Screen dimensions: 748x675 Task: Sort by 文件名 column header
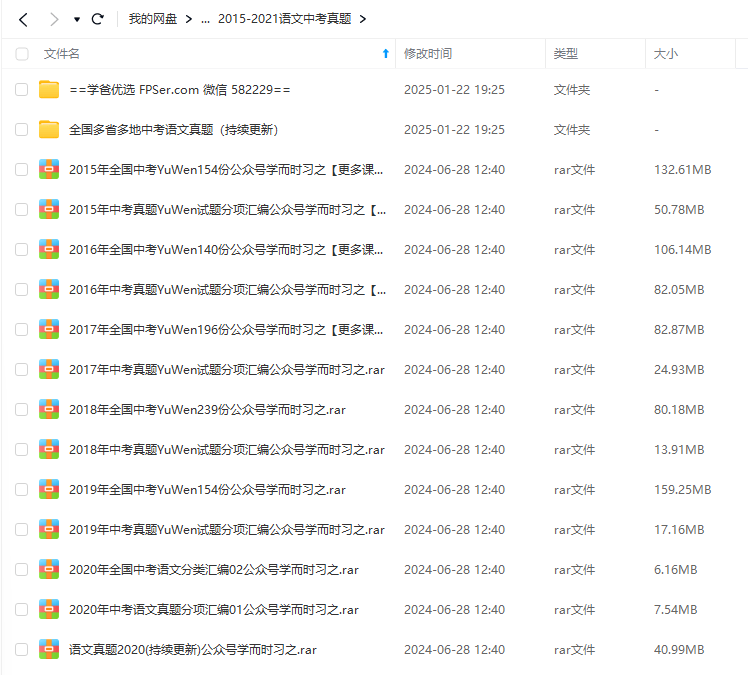(62, 54)
